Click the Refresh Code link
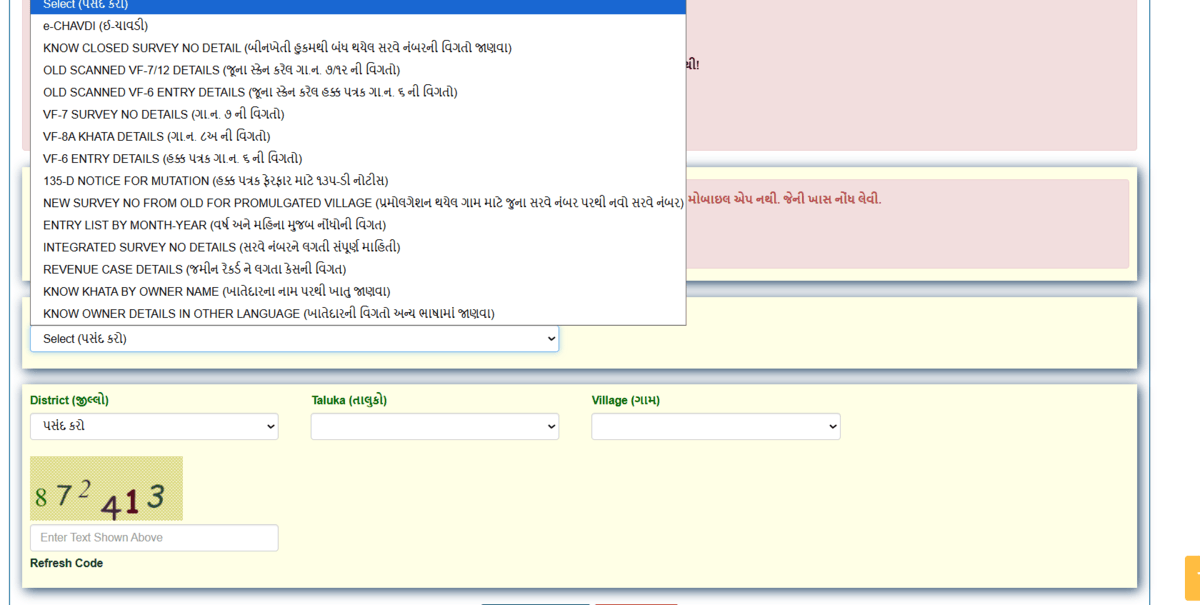 [66, 563]
